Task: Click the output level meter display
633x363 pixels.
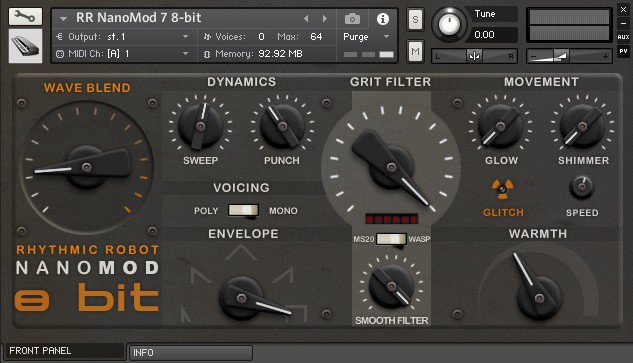Action: click(x=569, y=25)
